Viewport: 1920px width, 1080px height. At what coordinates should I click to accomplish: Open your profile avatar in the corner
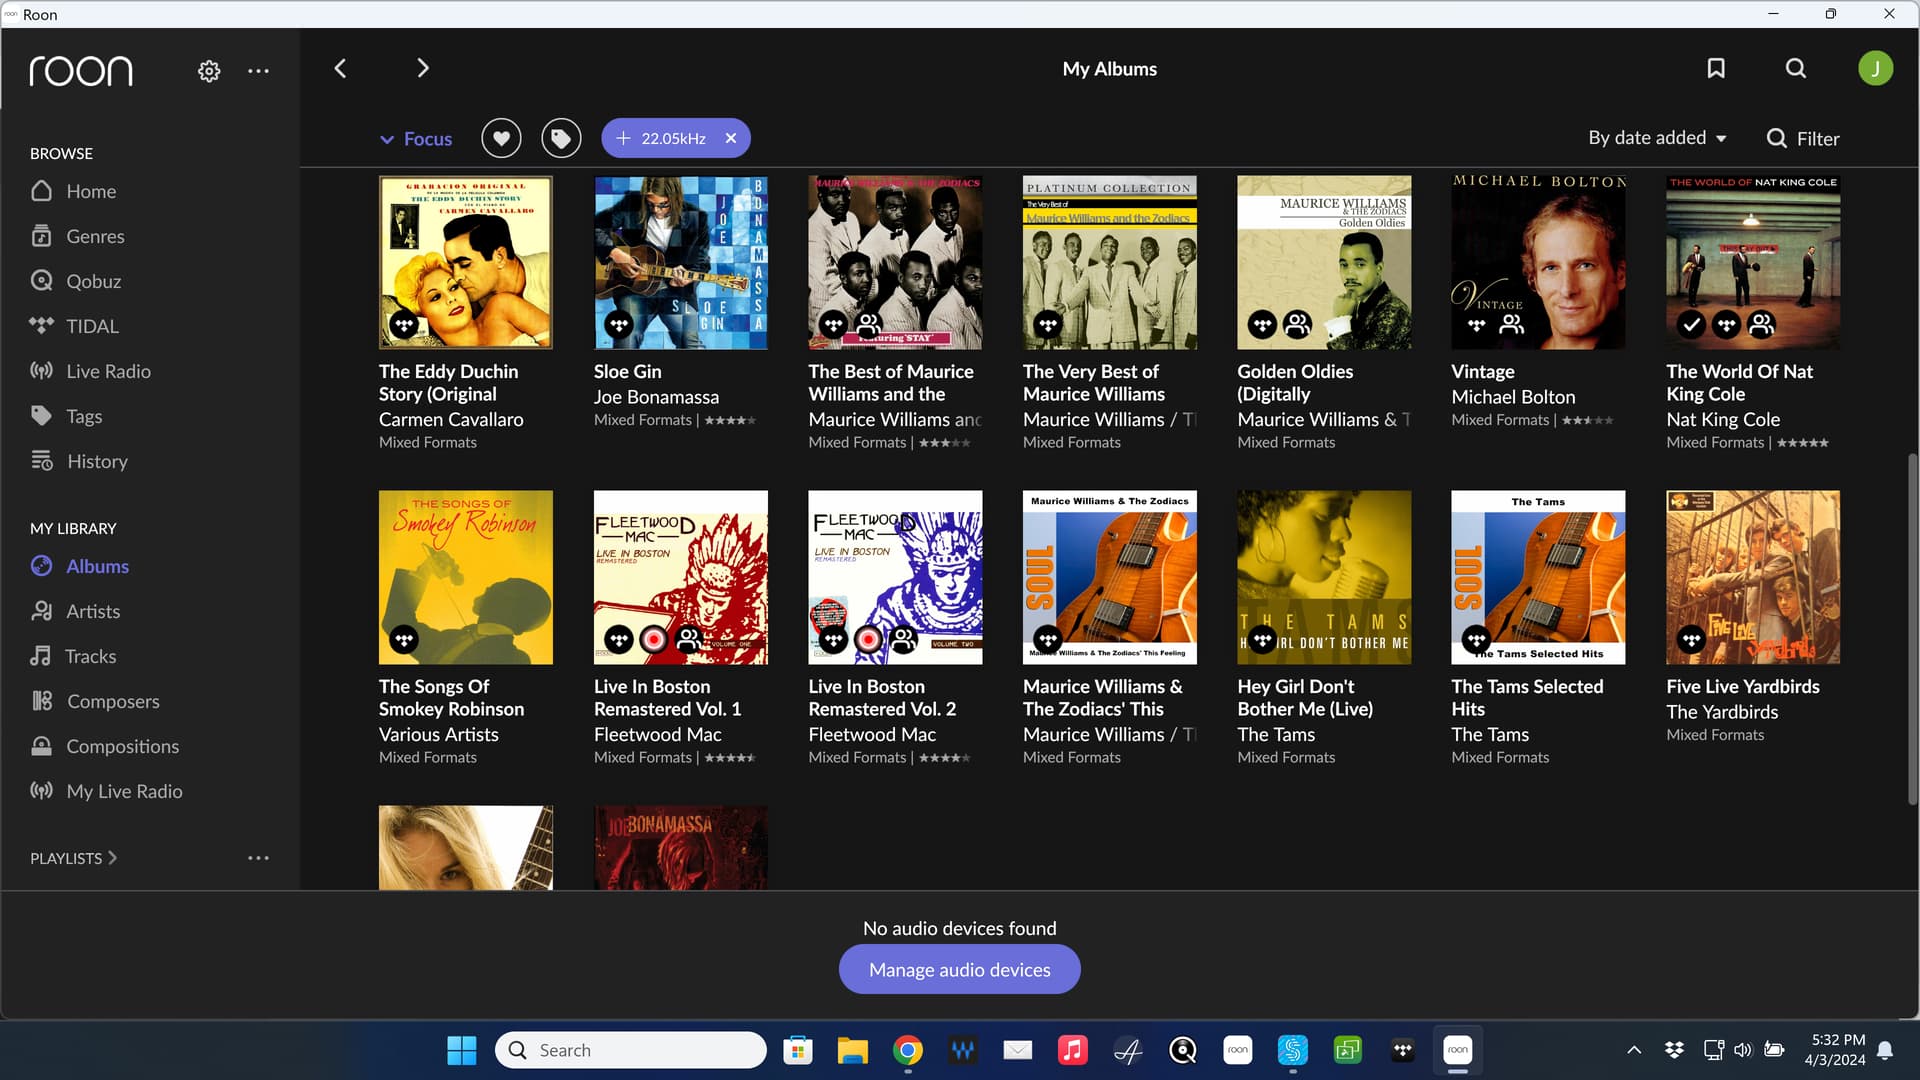pyautogui.click(x=1876, y=68)
